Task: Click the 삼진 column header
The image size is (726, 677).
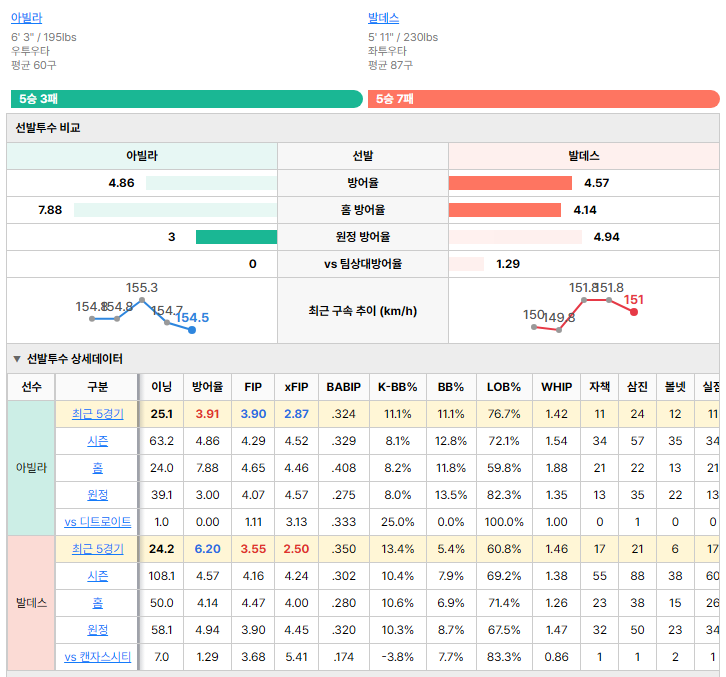Action: coord(637,387)
